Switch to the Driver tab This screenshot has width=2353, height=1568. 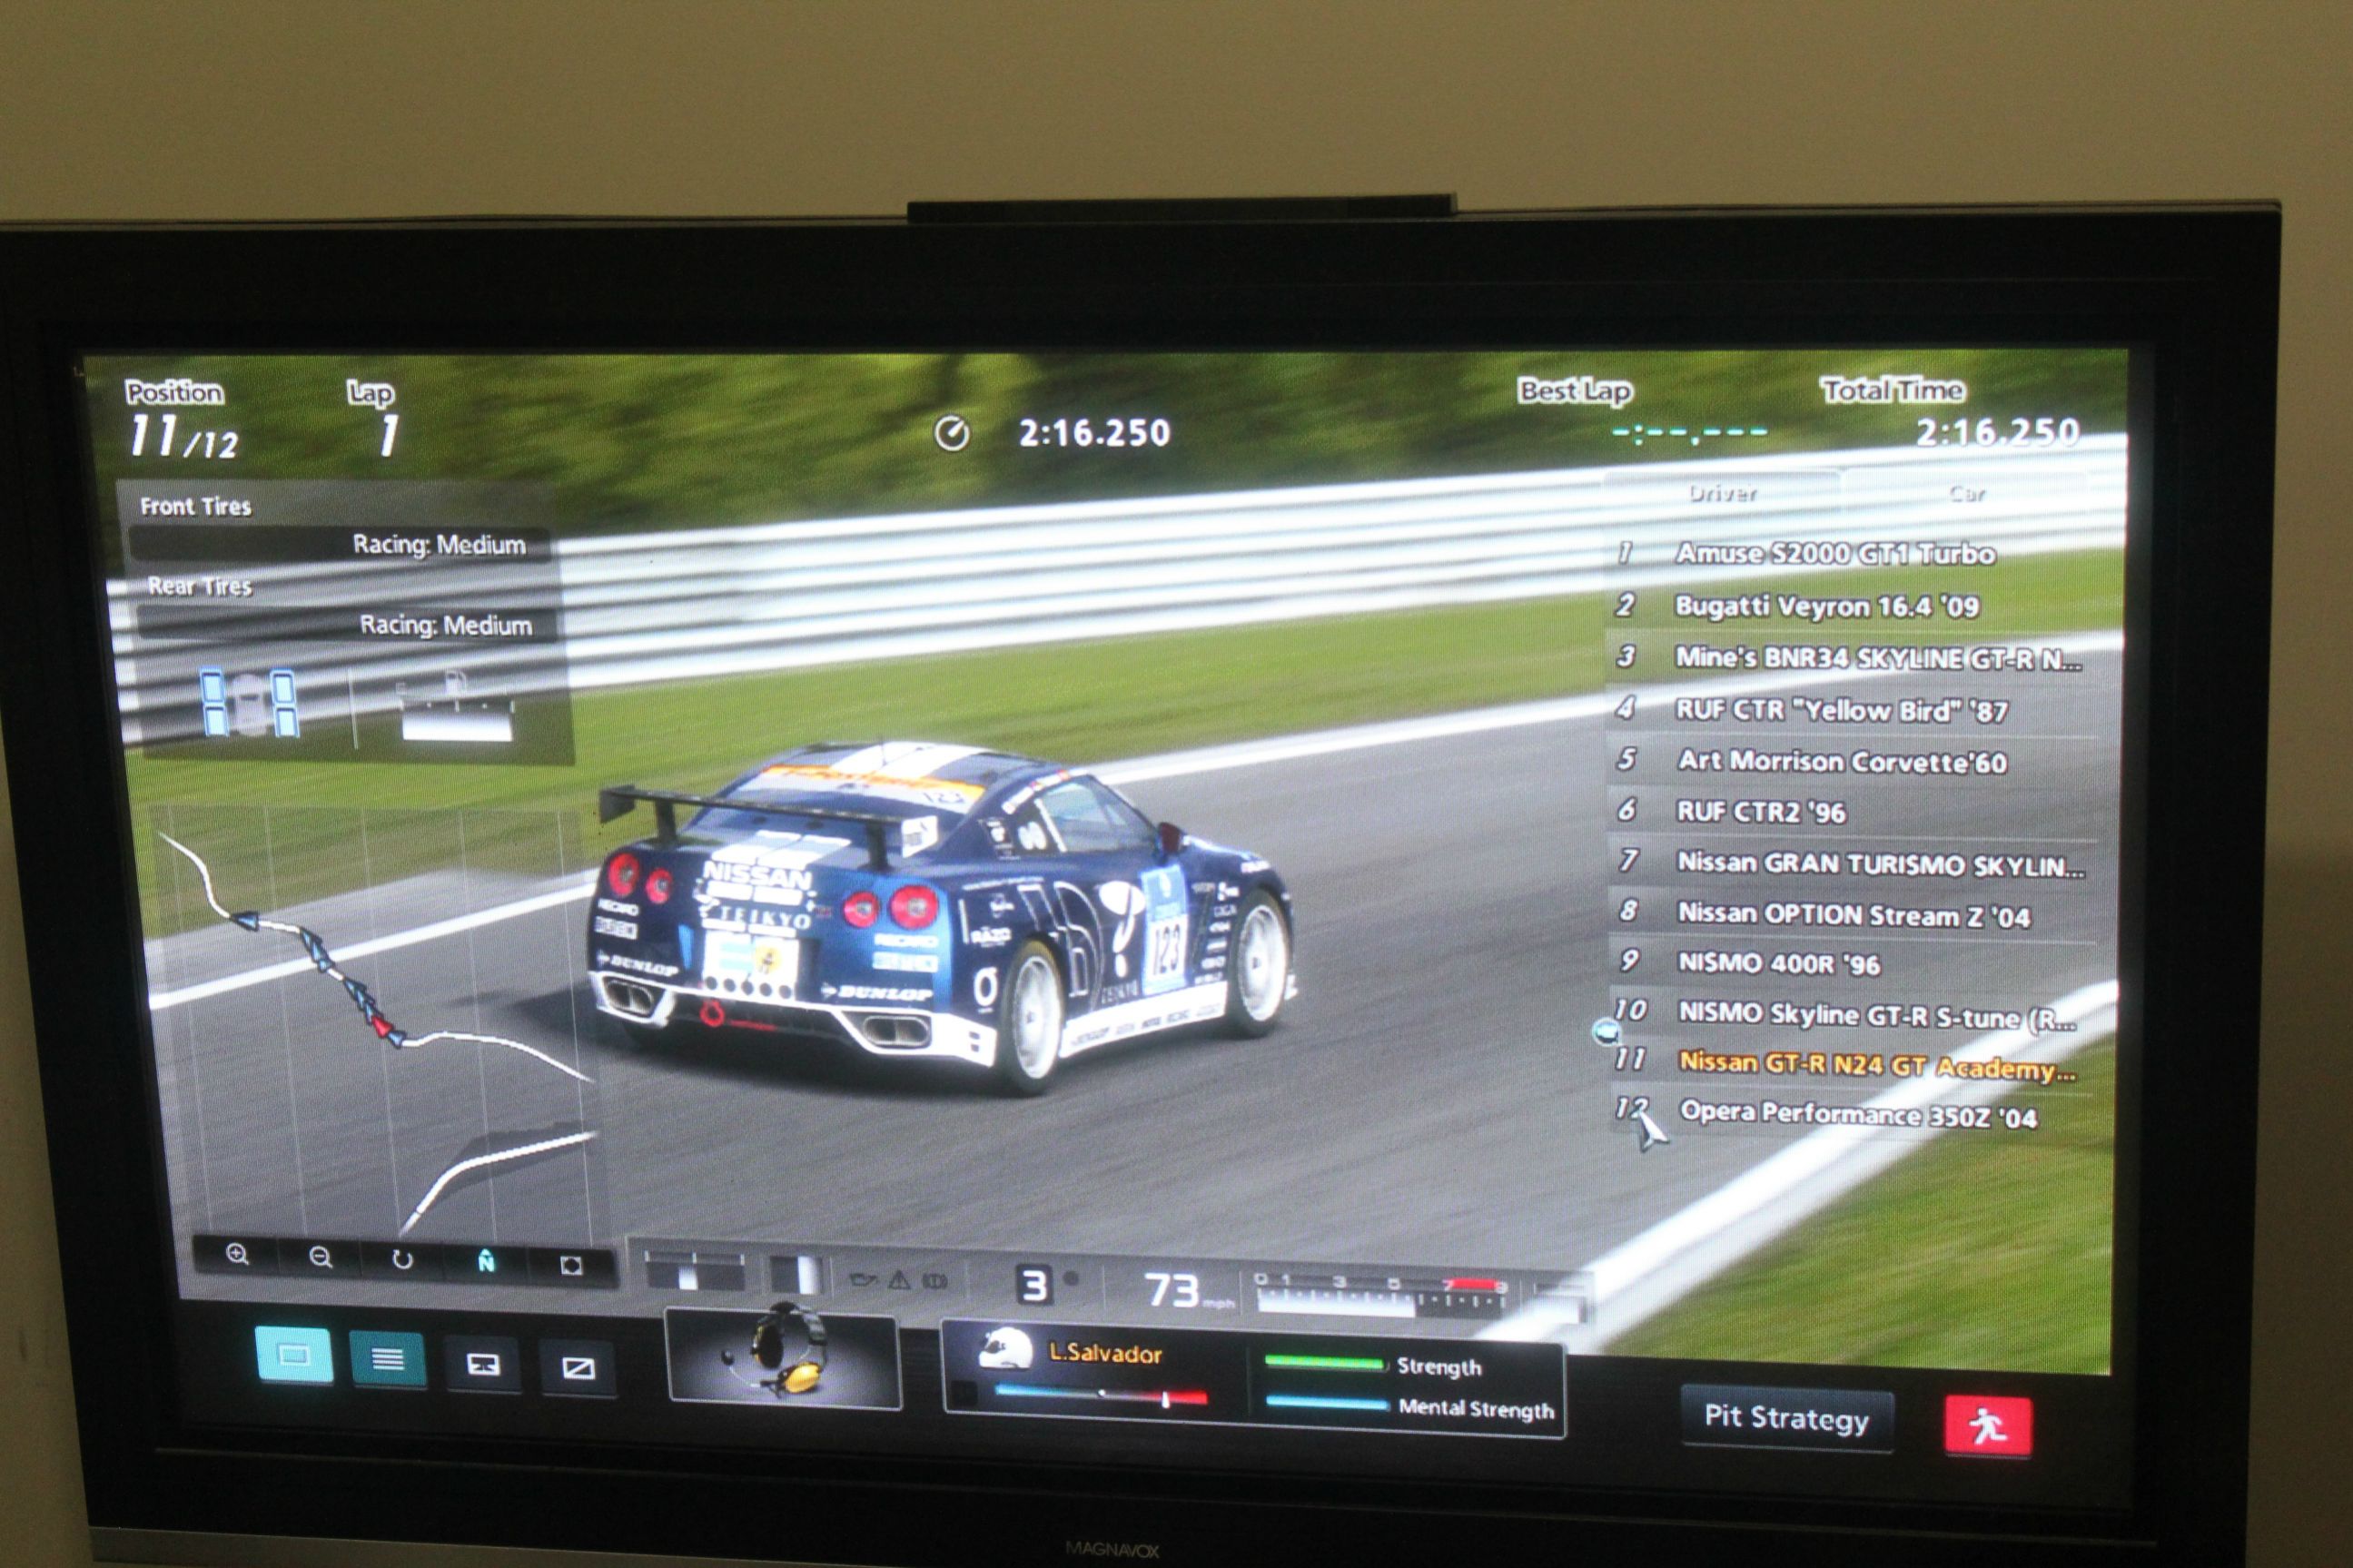pos(1722,493)
